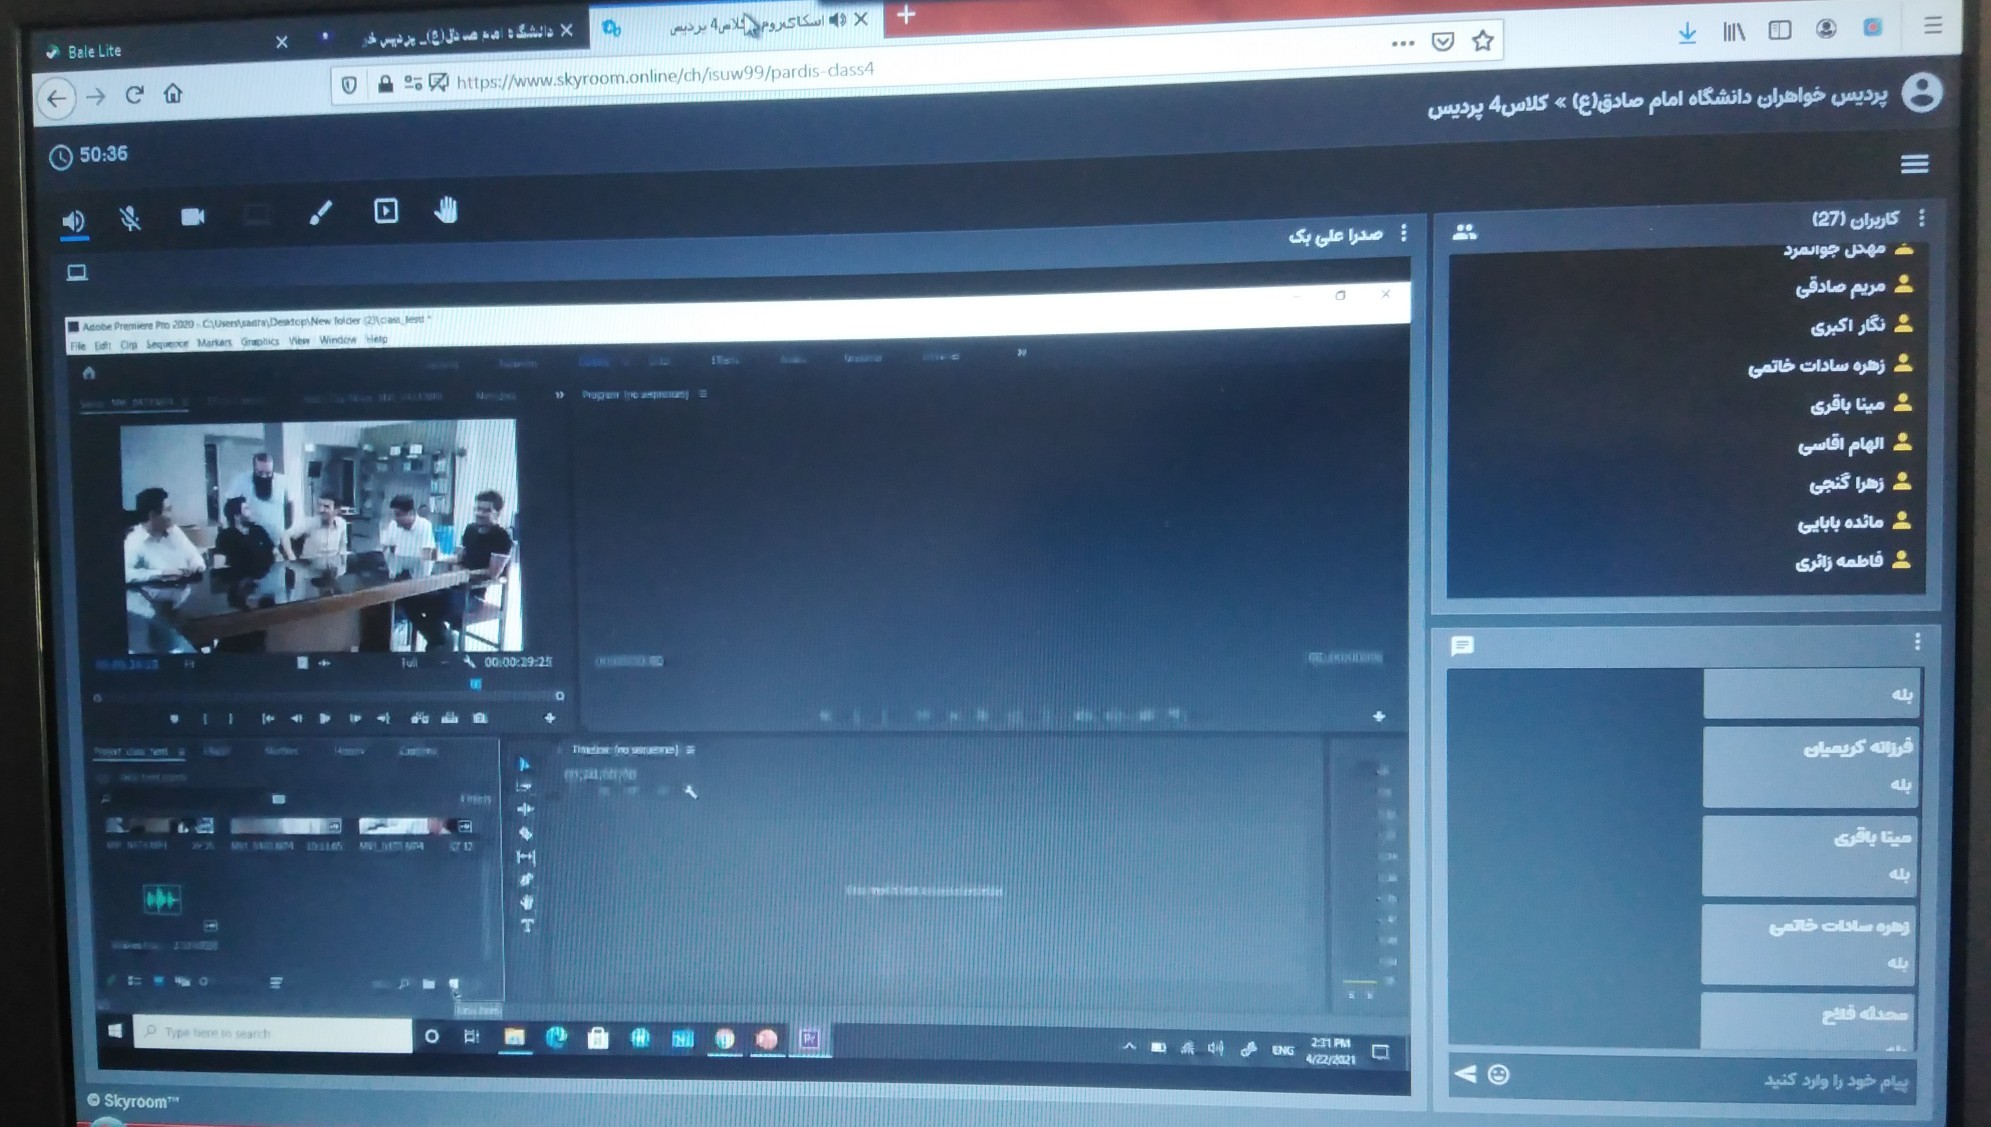1991x1127 pixels.
Task: Select user نگار اکبری in list
Action: (1861, 325)
